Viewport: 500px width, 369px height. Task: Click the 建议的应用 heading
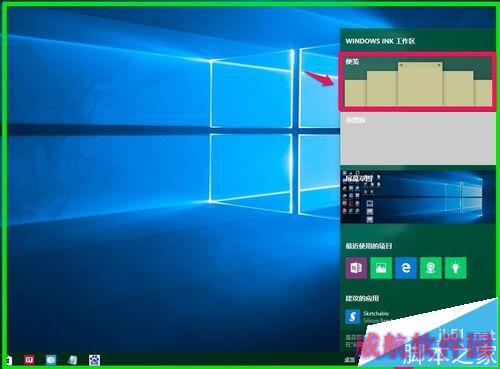tap(362, 298)
